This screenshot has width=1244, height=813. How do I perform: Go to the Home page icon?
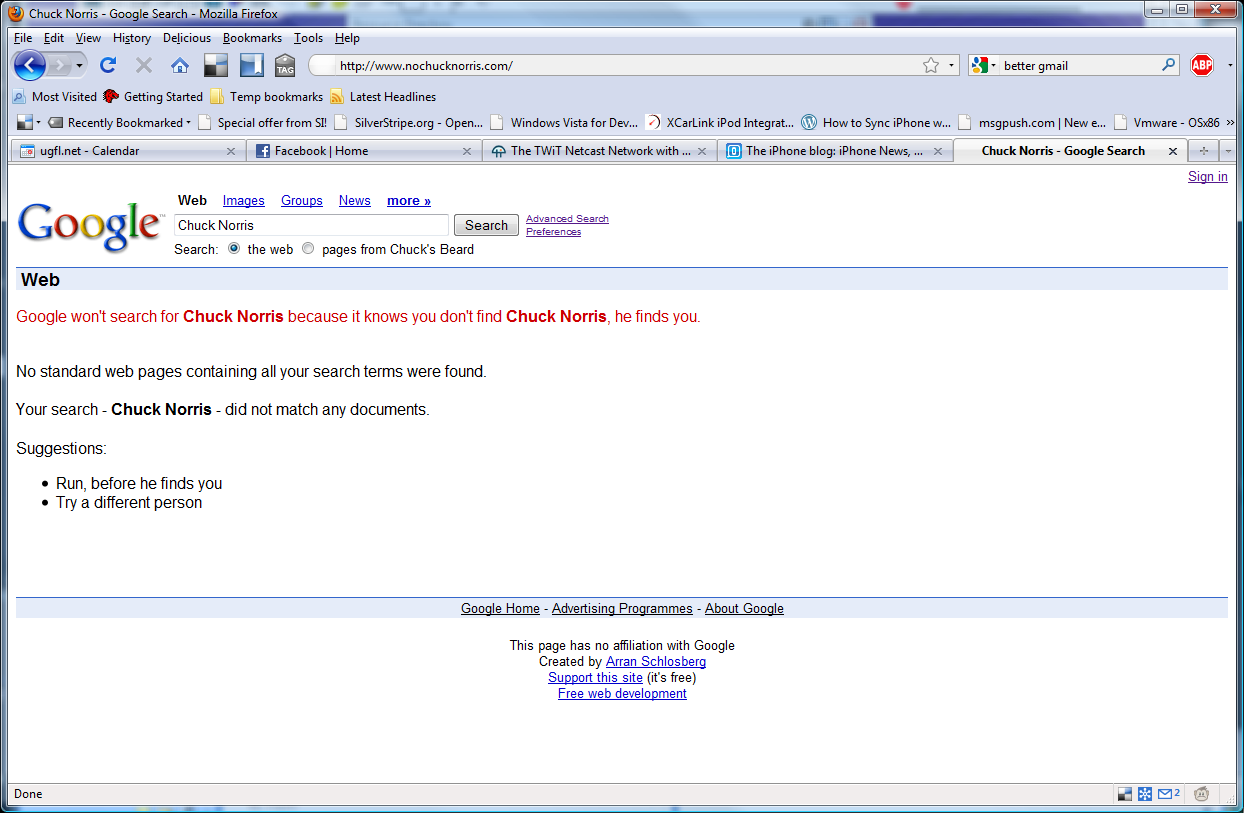click(180, 66)
